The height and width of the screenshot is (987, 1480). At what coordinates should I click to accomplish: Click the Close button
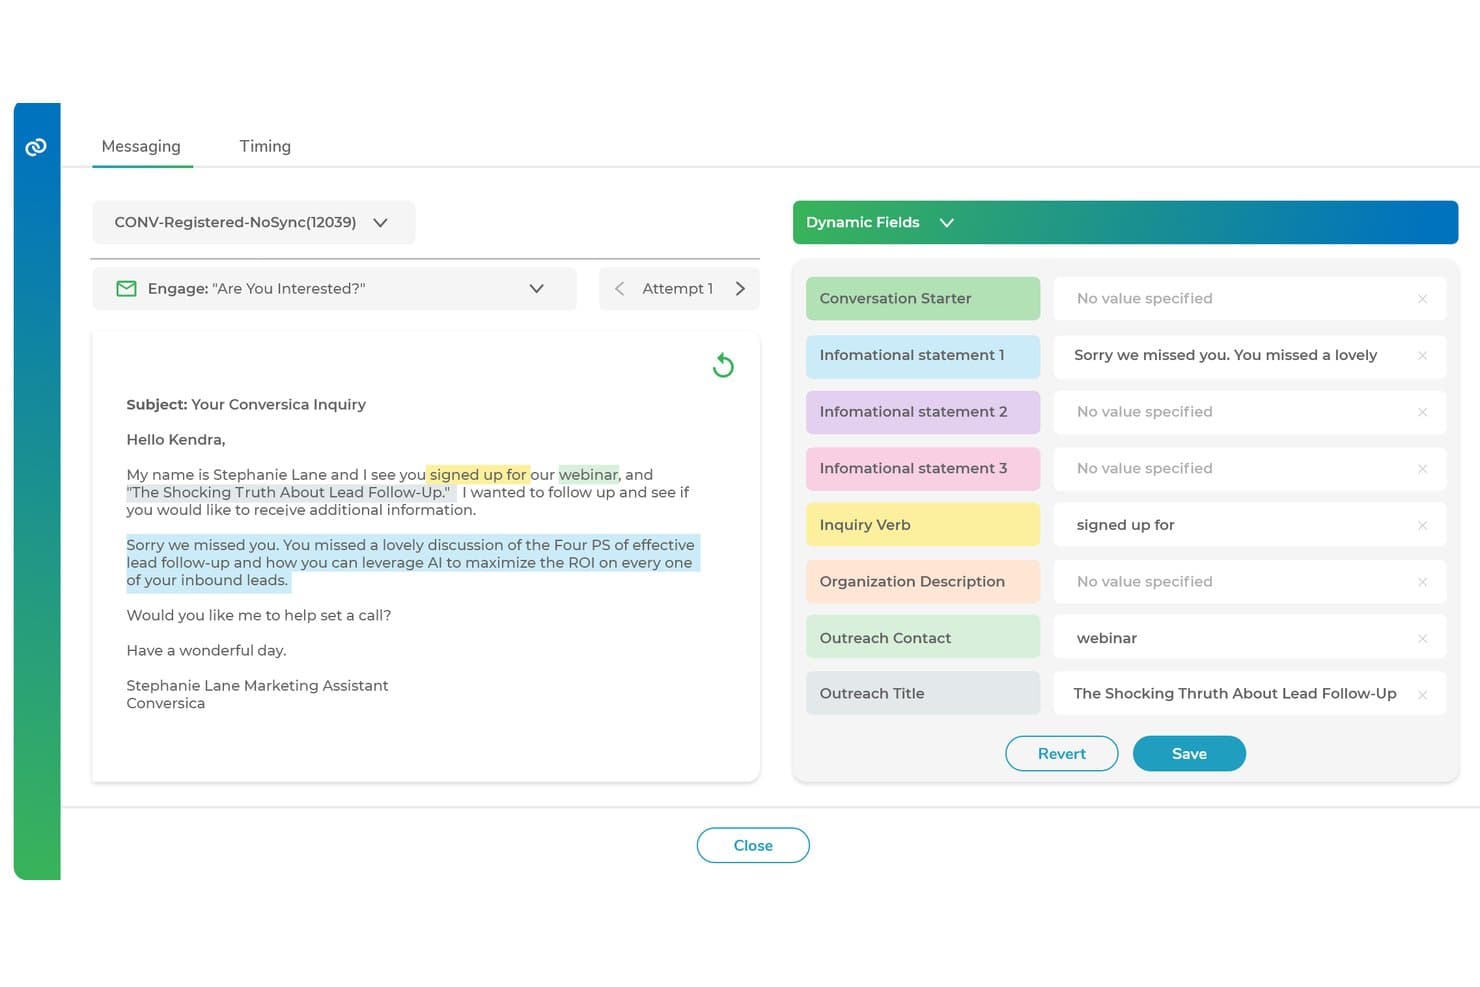(x=753, y=846)
